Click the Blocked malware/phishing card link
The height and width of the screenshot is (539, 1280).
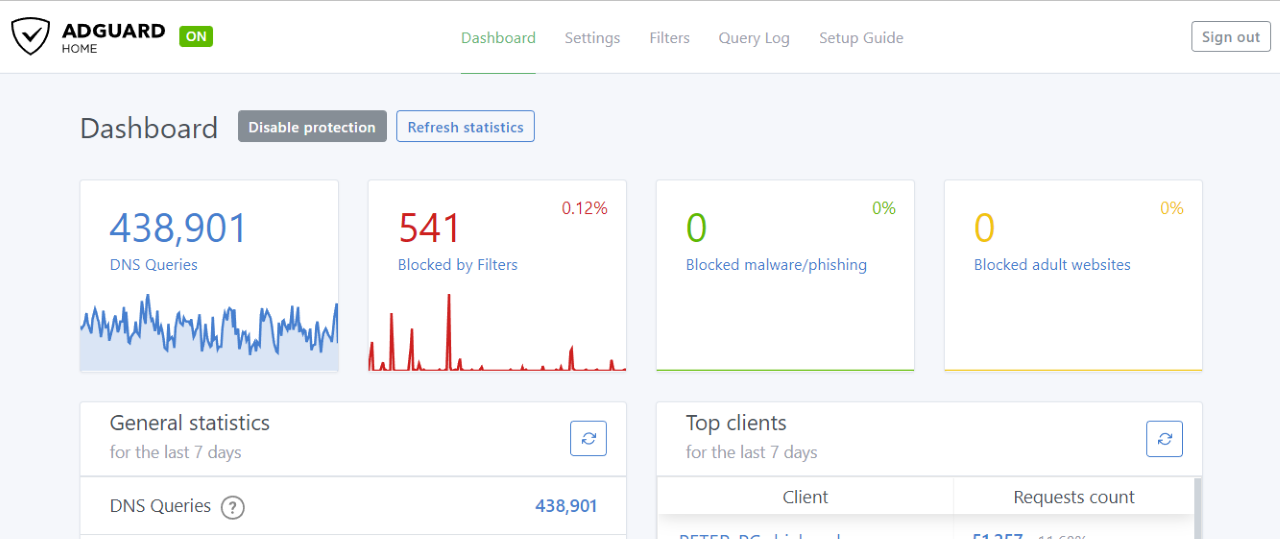pyautogui.click(x=776, y=265)
